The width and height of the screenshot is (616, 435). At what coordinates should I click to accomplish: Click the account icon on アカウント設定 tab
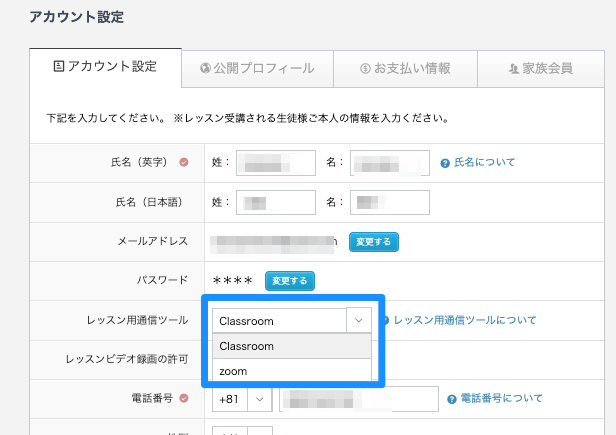click(59, 67)
